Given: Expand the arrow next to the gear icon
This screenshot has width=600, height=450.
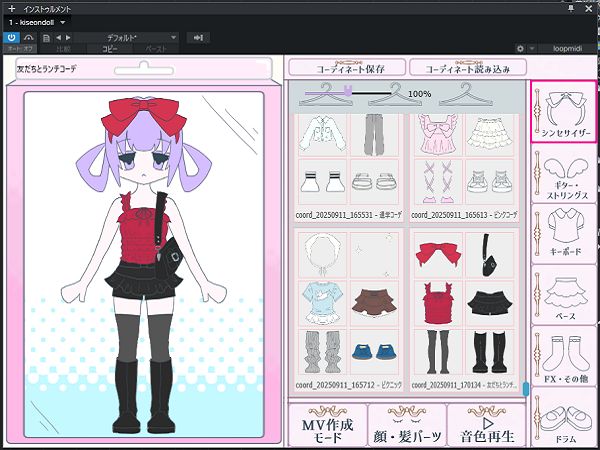Looking at the screenshot, I should [x=532, y=49].
